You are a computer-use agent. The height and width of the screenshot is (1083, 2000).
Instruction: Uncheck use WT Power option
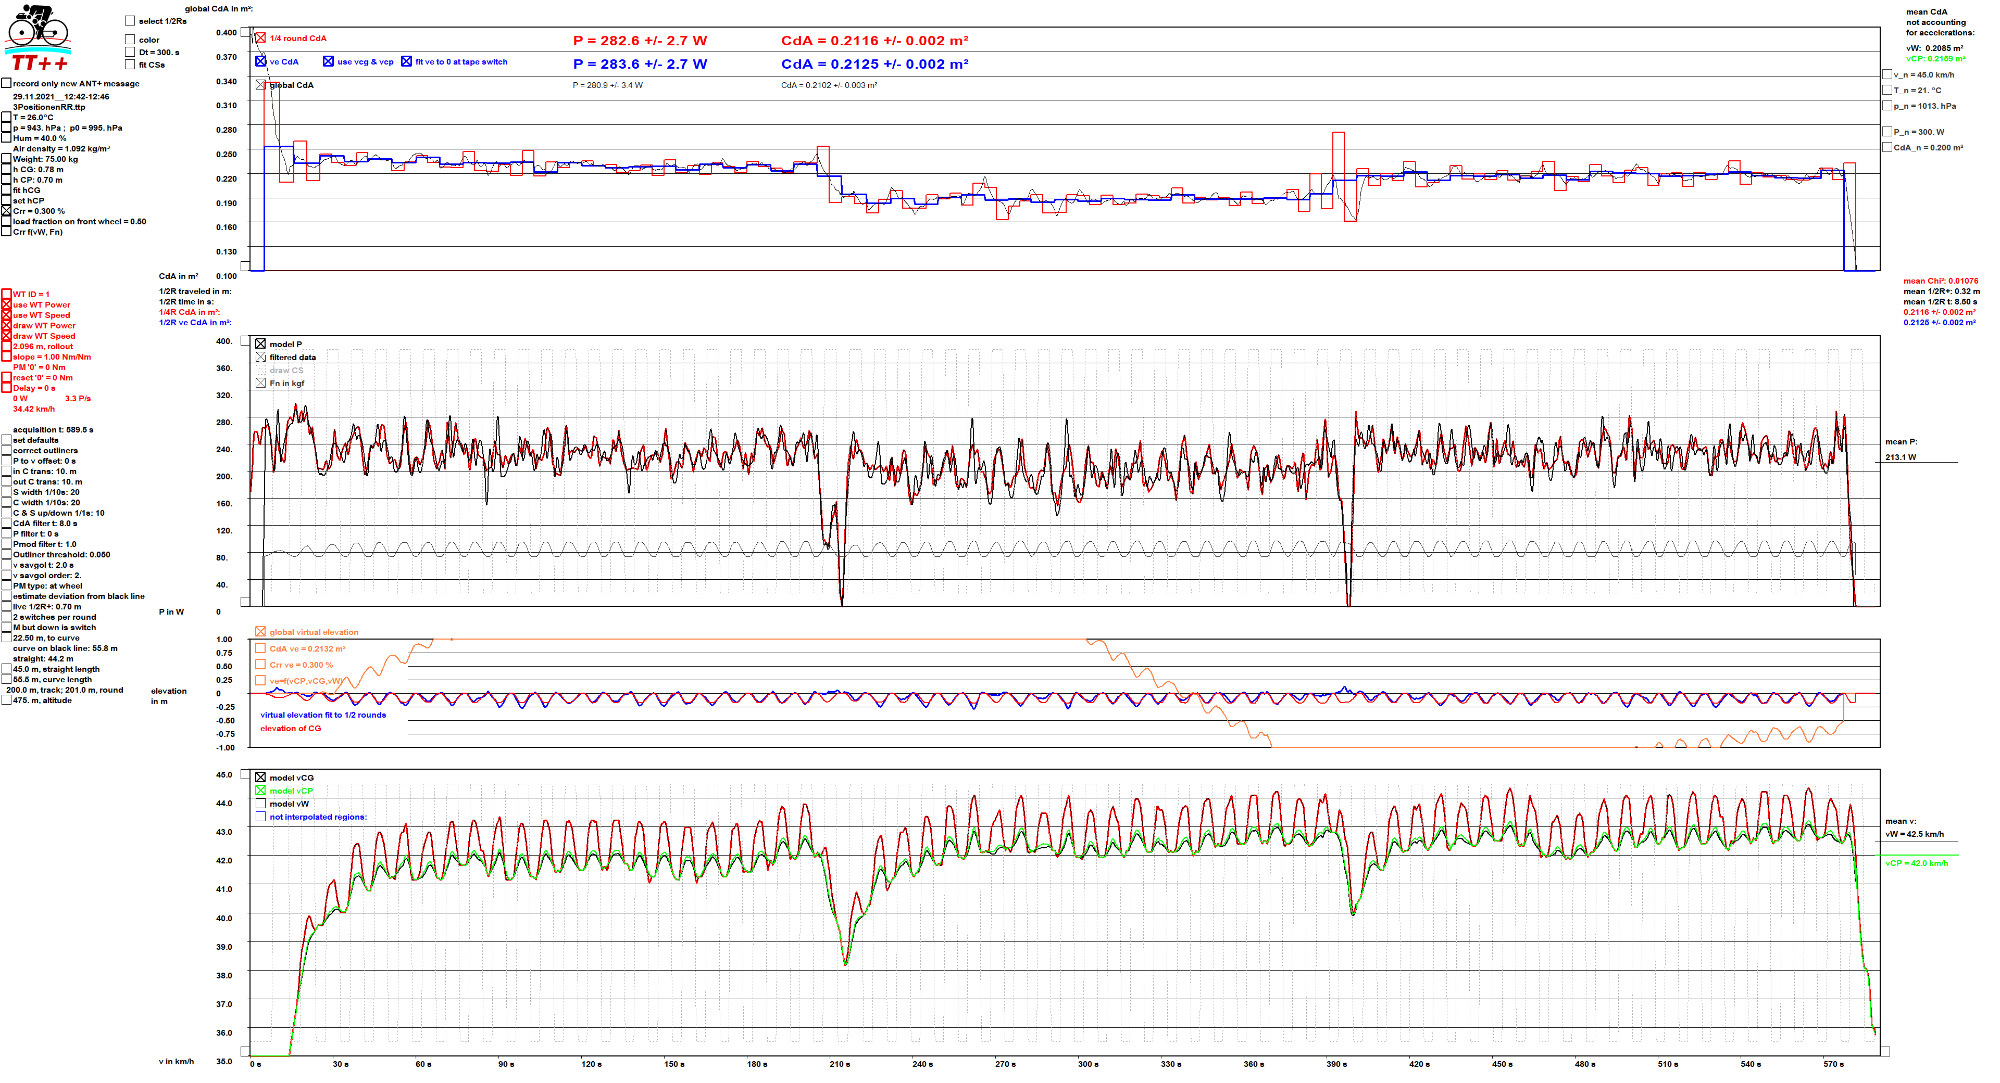(7, 305)
